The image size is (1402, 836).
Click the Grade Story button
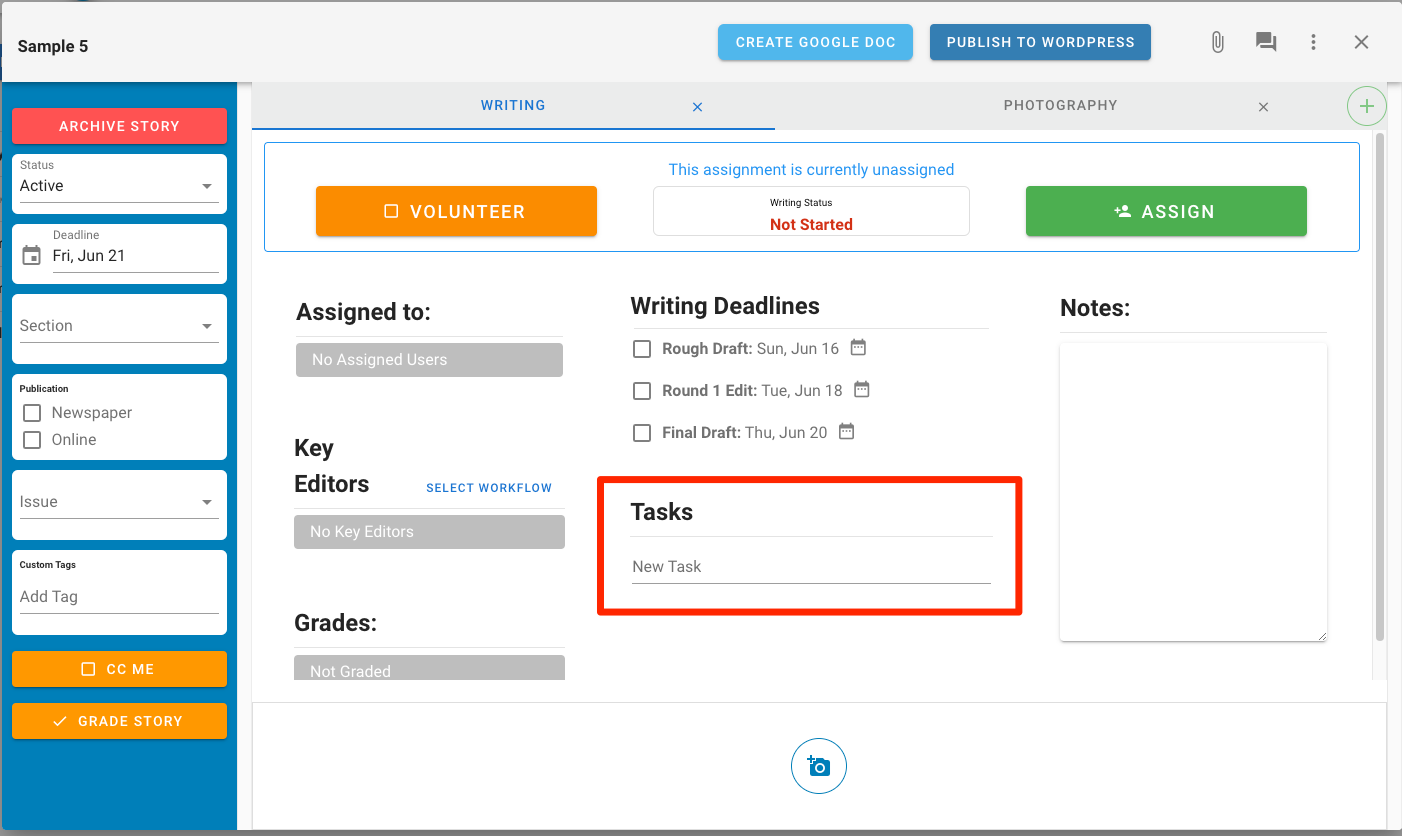(x=119, y=721)
